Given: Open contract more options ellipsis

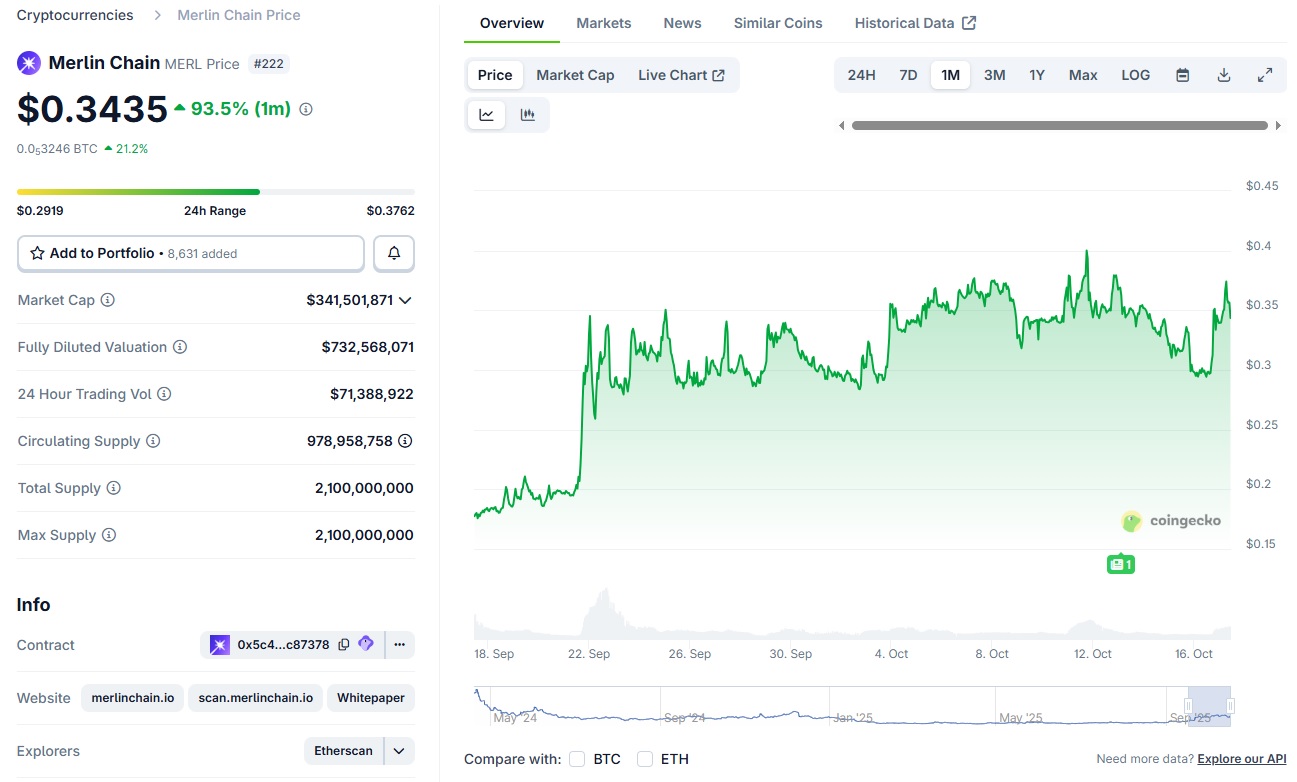Looking at the screenshot, I should click(x=399, y=645).
